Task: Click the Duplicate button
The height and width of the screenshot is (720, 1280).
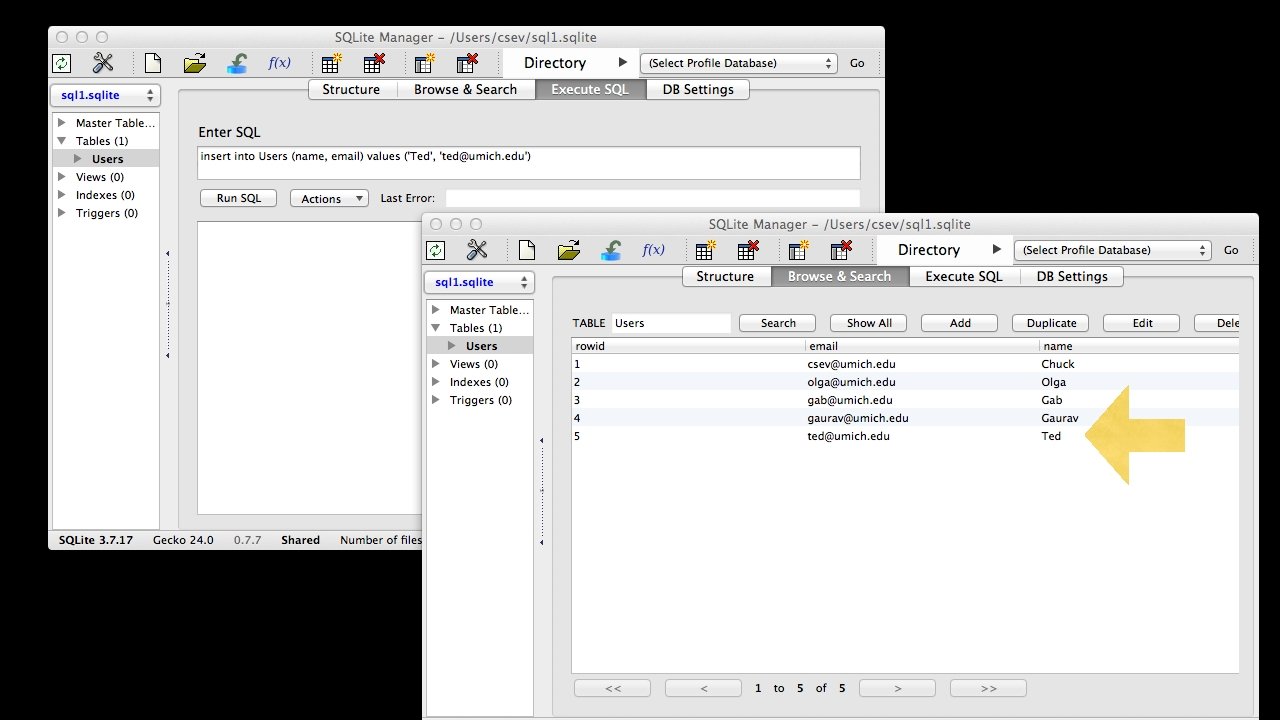Action: click(x=1051, y=323)
